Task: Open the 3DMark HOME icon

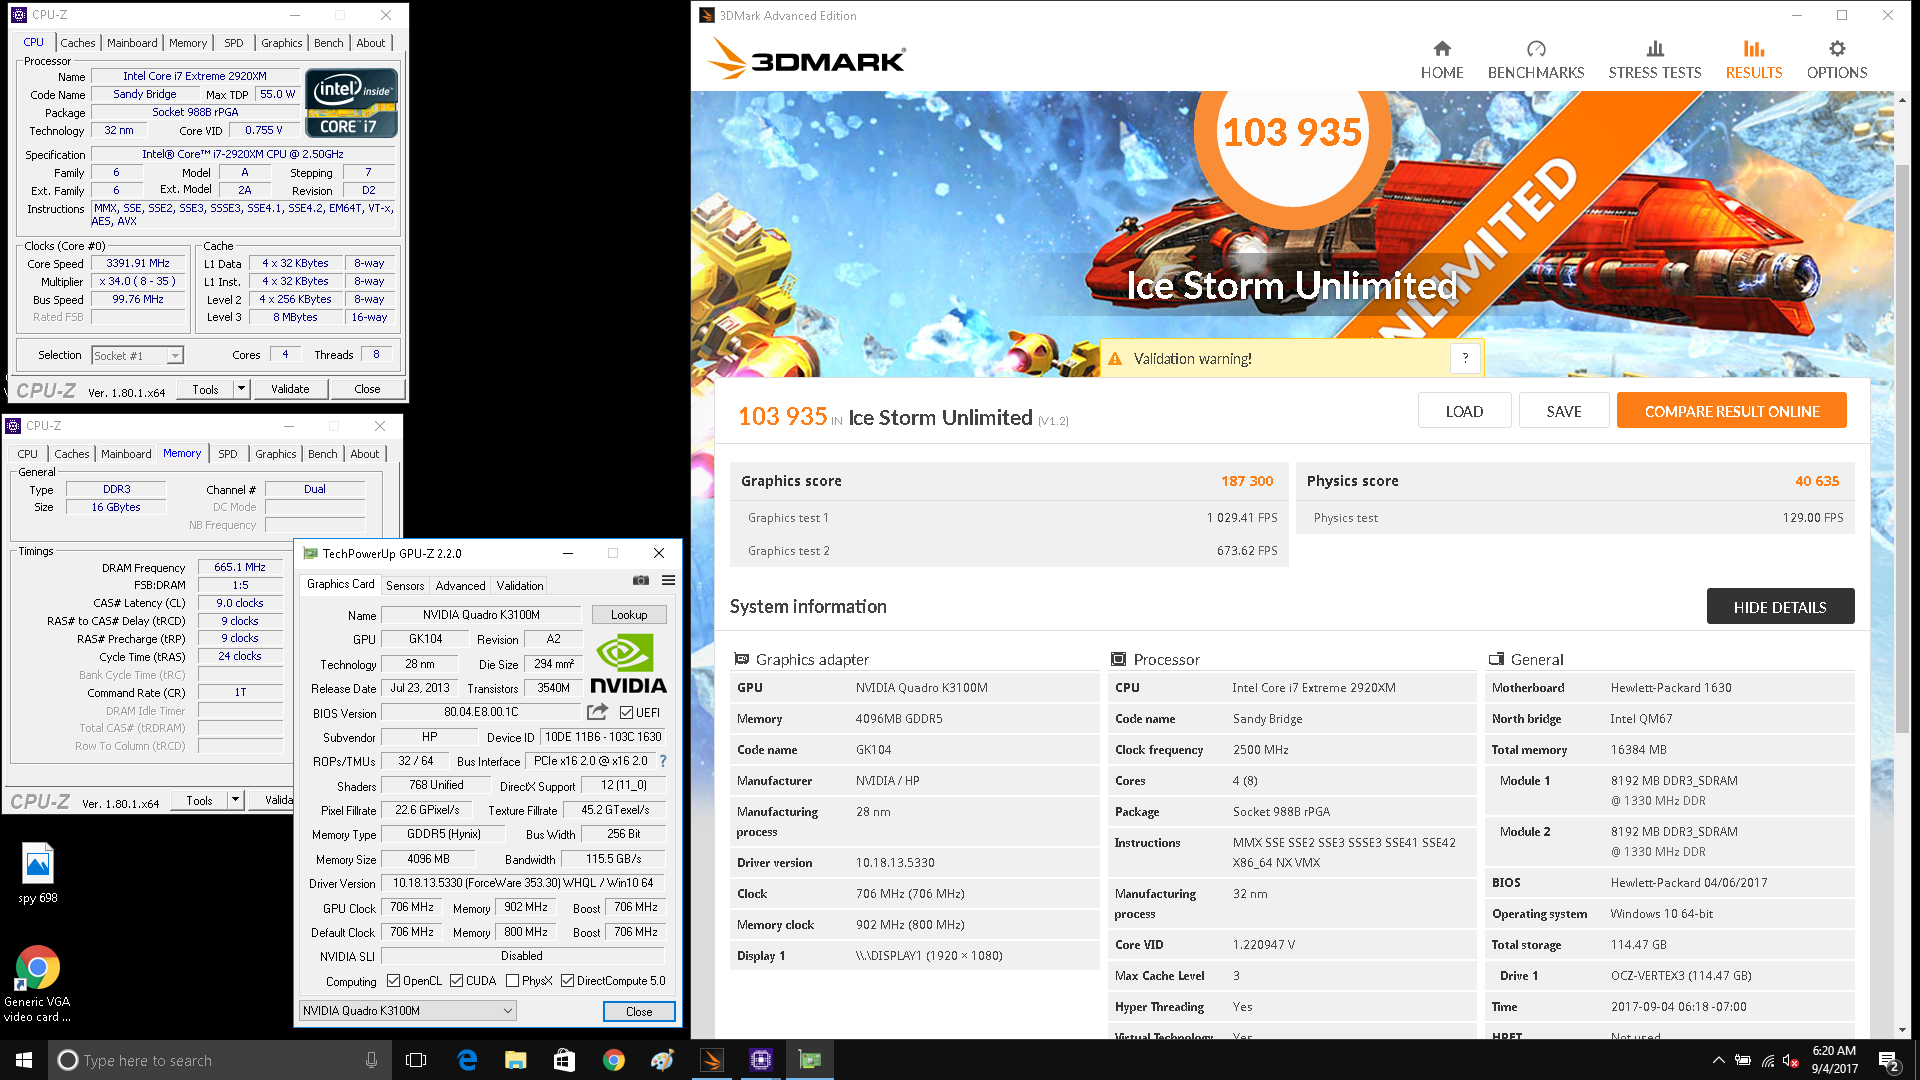Action: click(x=1441, y=49)
